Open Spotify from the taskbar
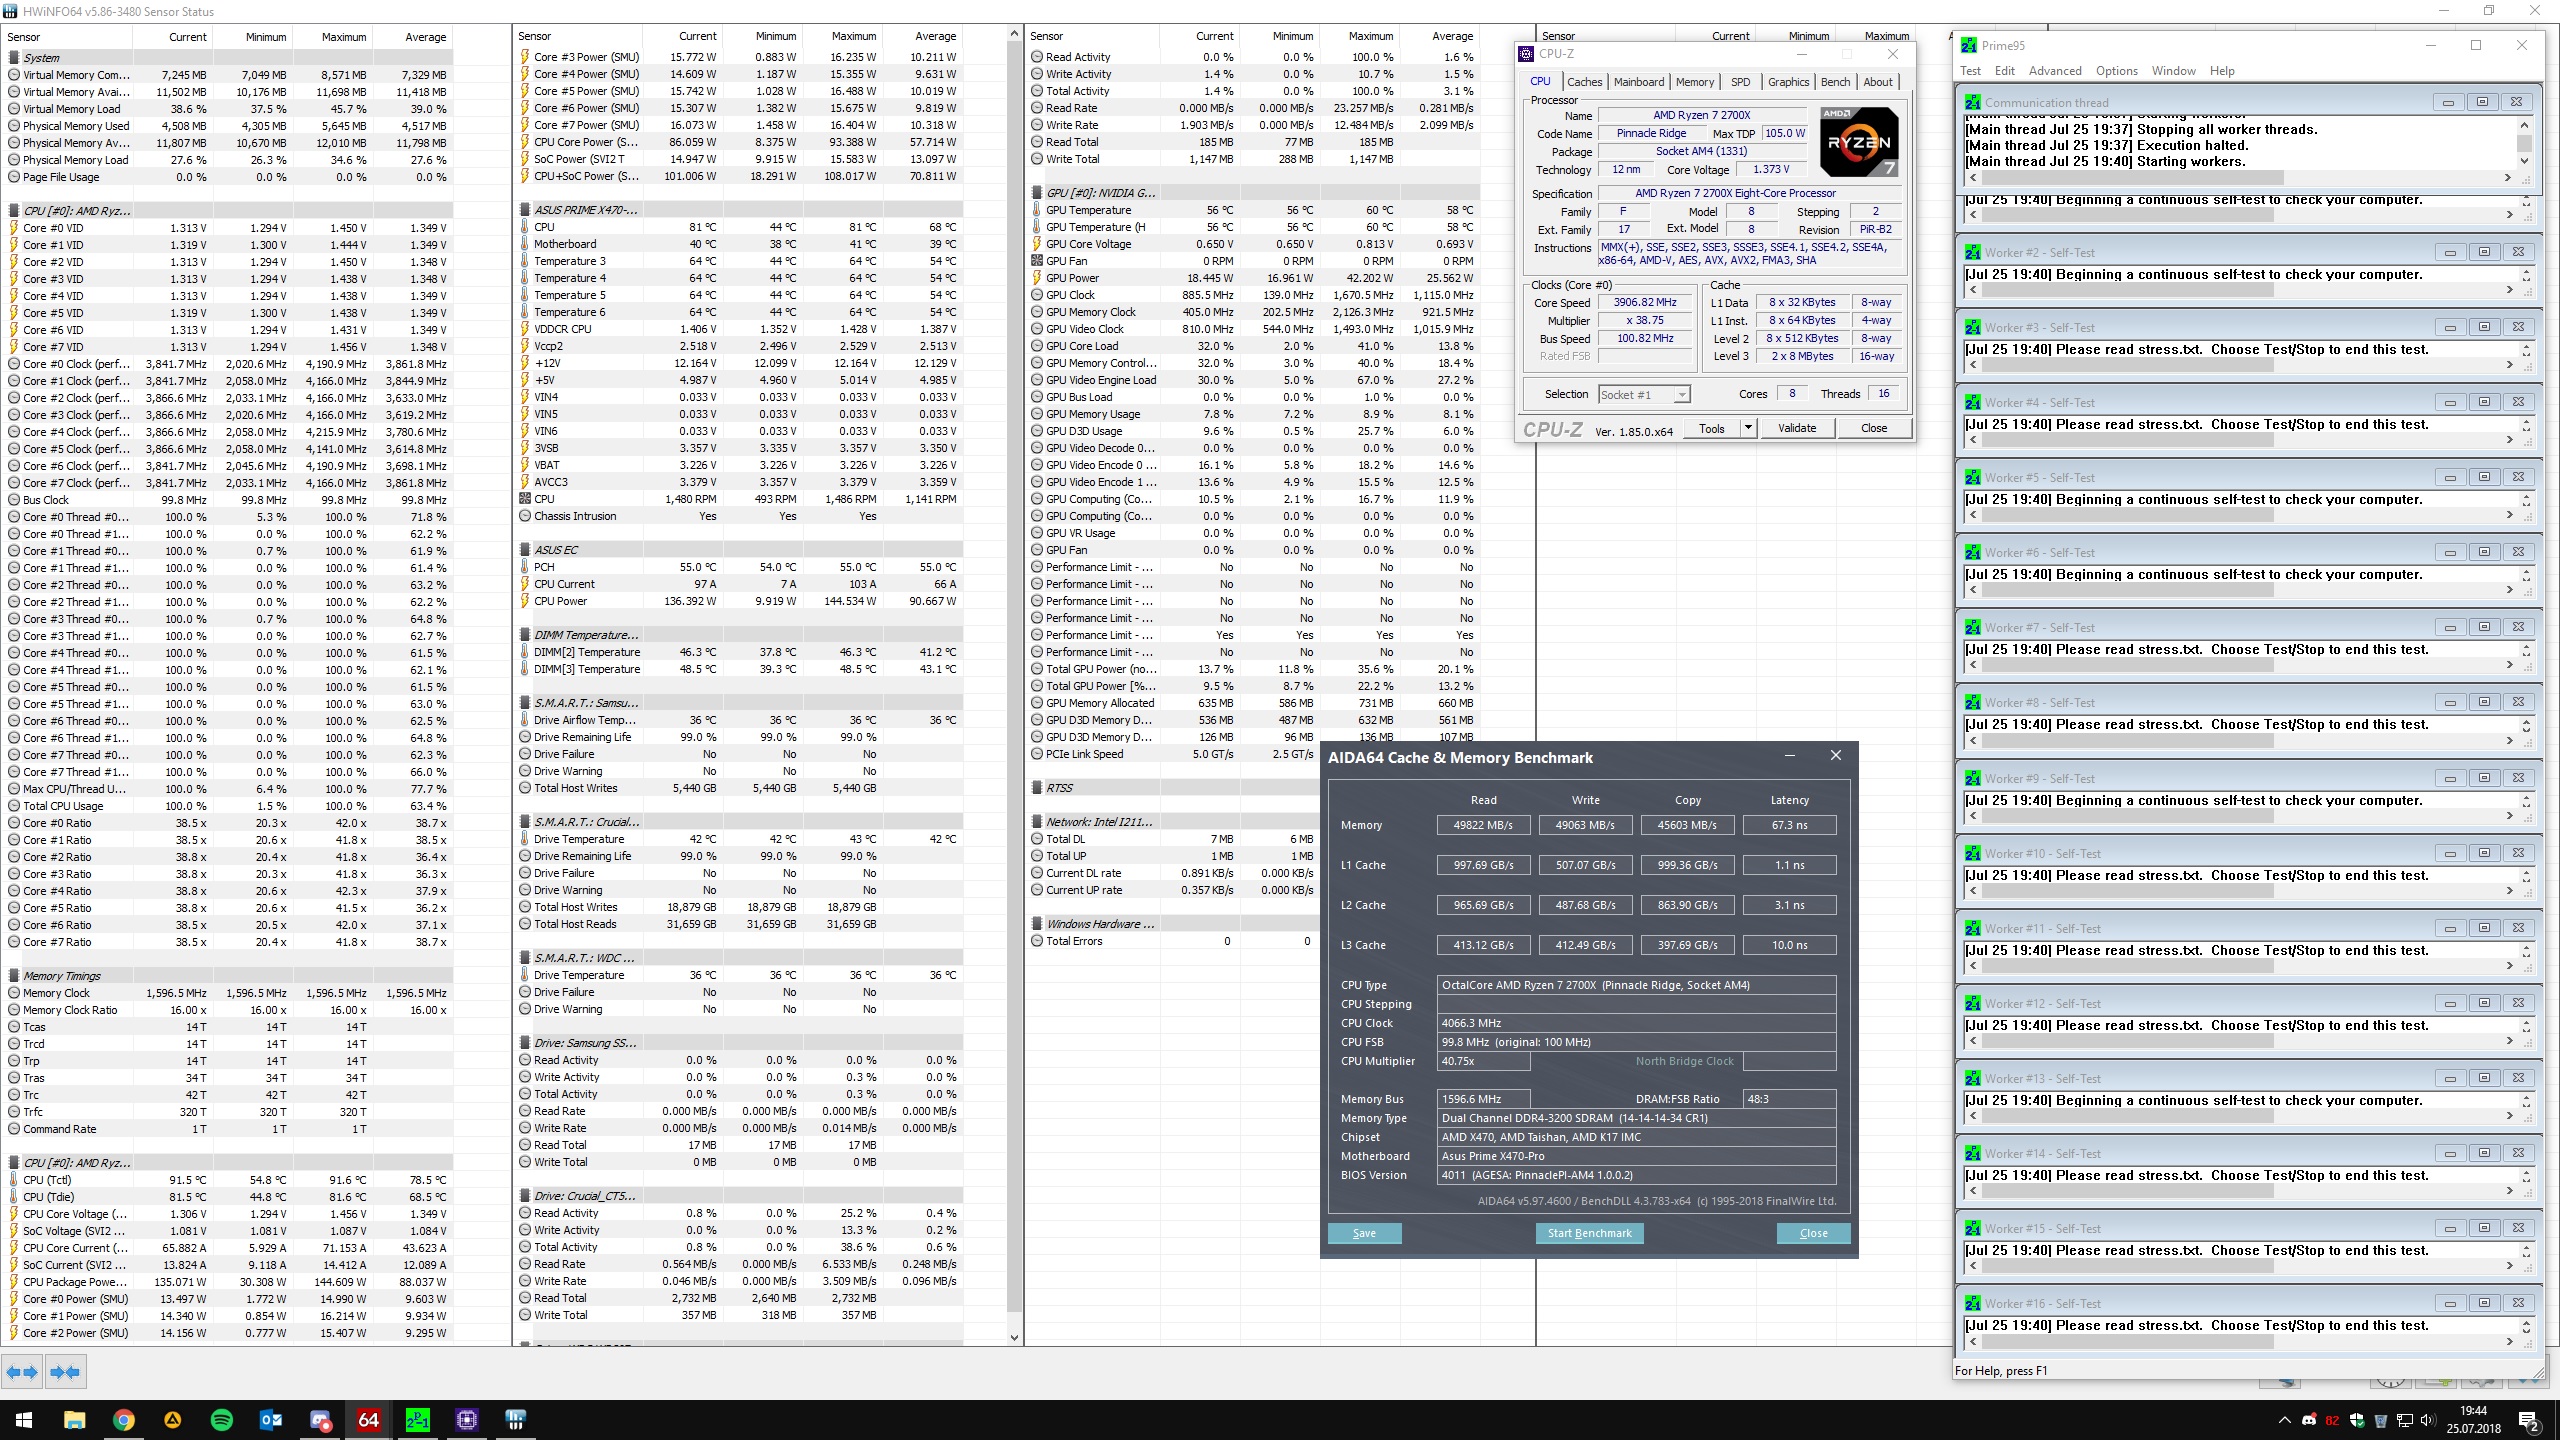The width and height of the screenshot is (2560, 1440). pyautogui.click(x=221, y=1420)
